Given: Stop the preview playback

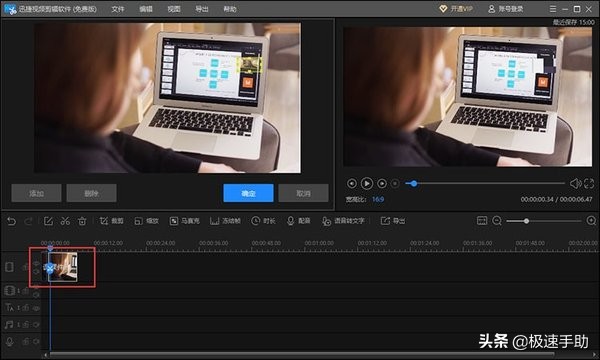Looking at the screenshot, I should (x=395, y=184).
